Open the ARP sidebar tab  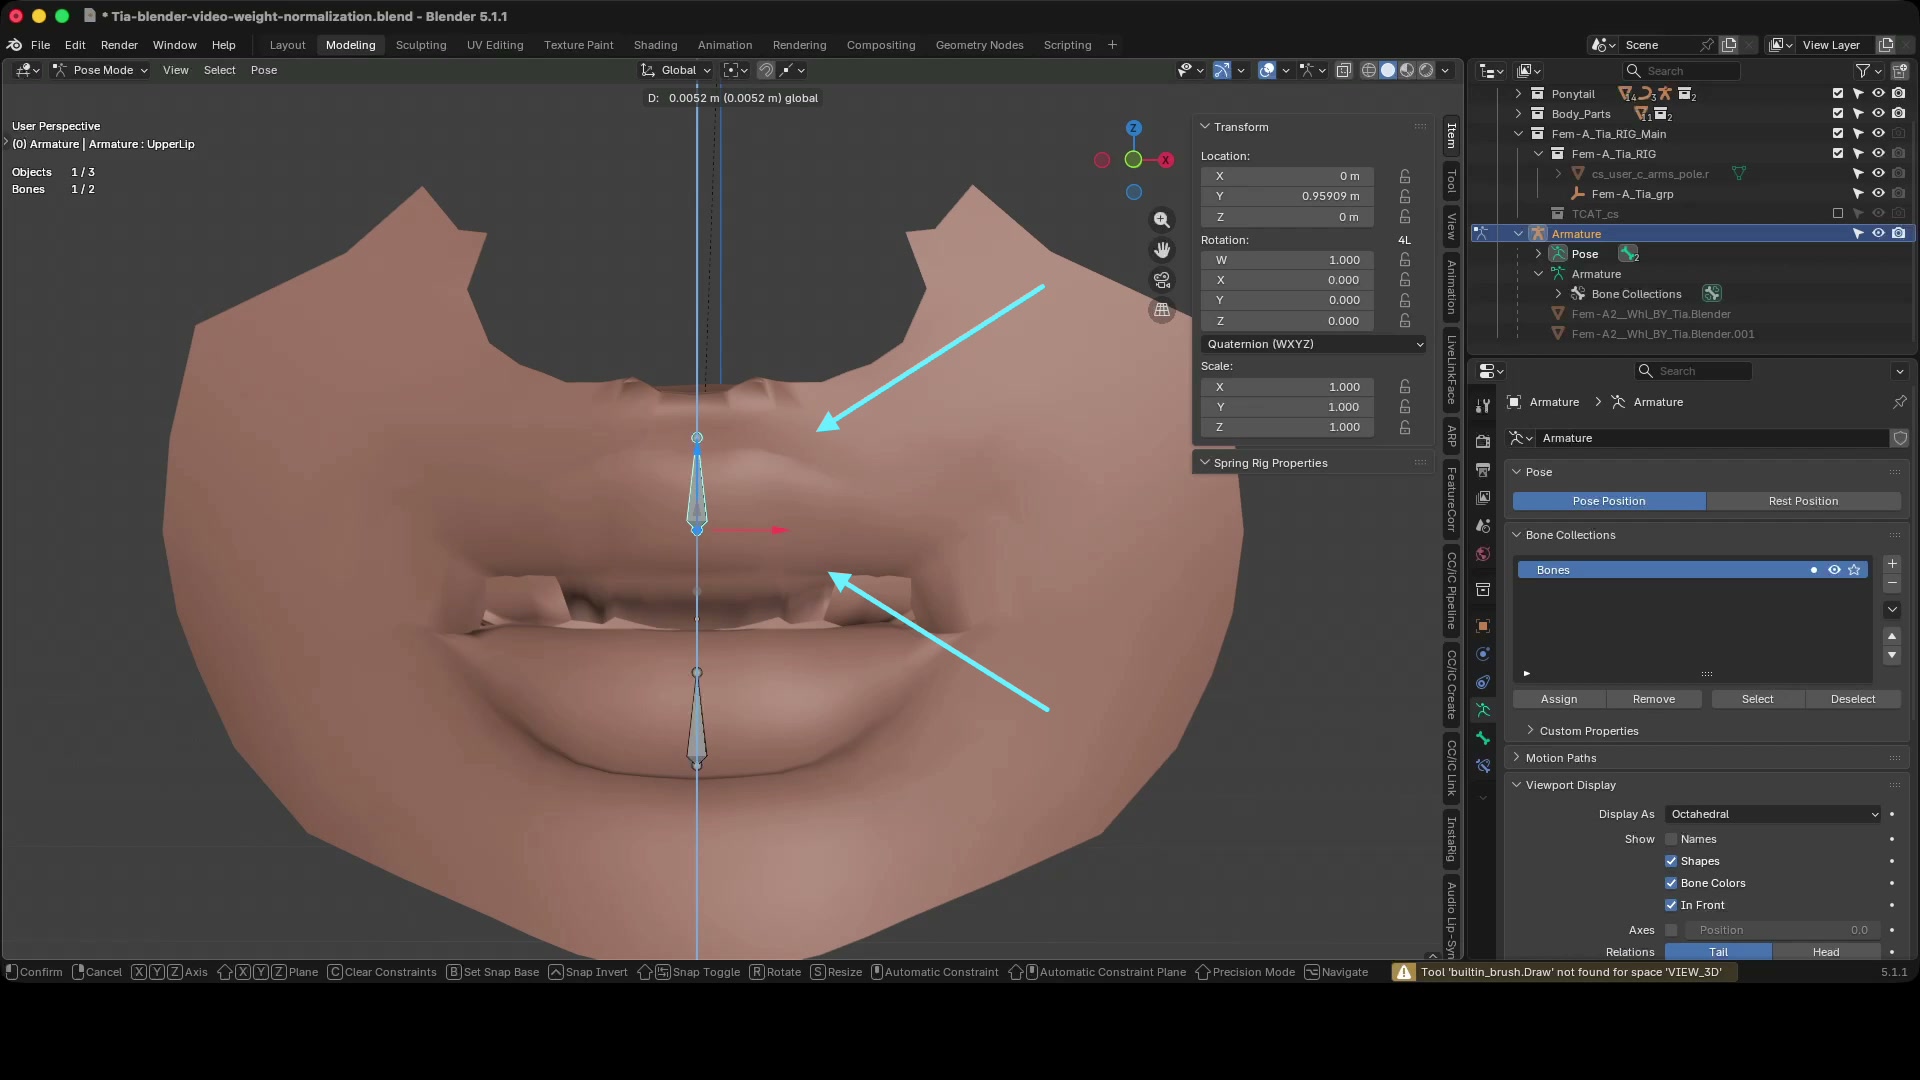[x=1451, y=436]
